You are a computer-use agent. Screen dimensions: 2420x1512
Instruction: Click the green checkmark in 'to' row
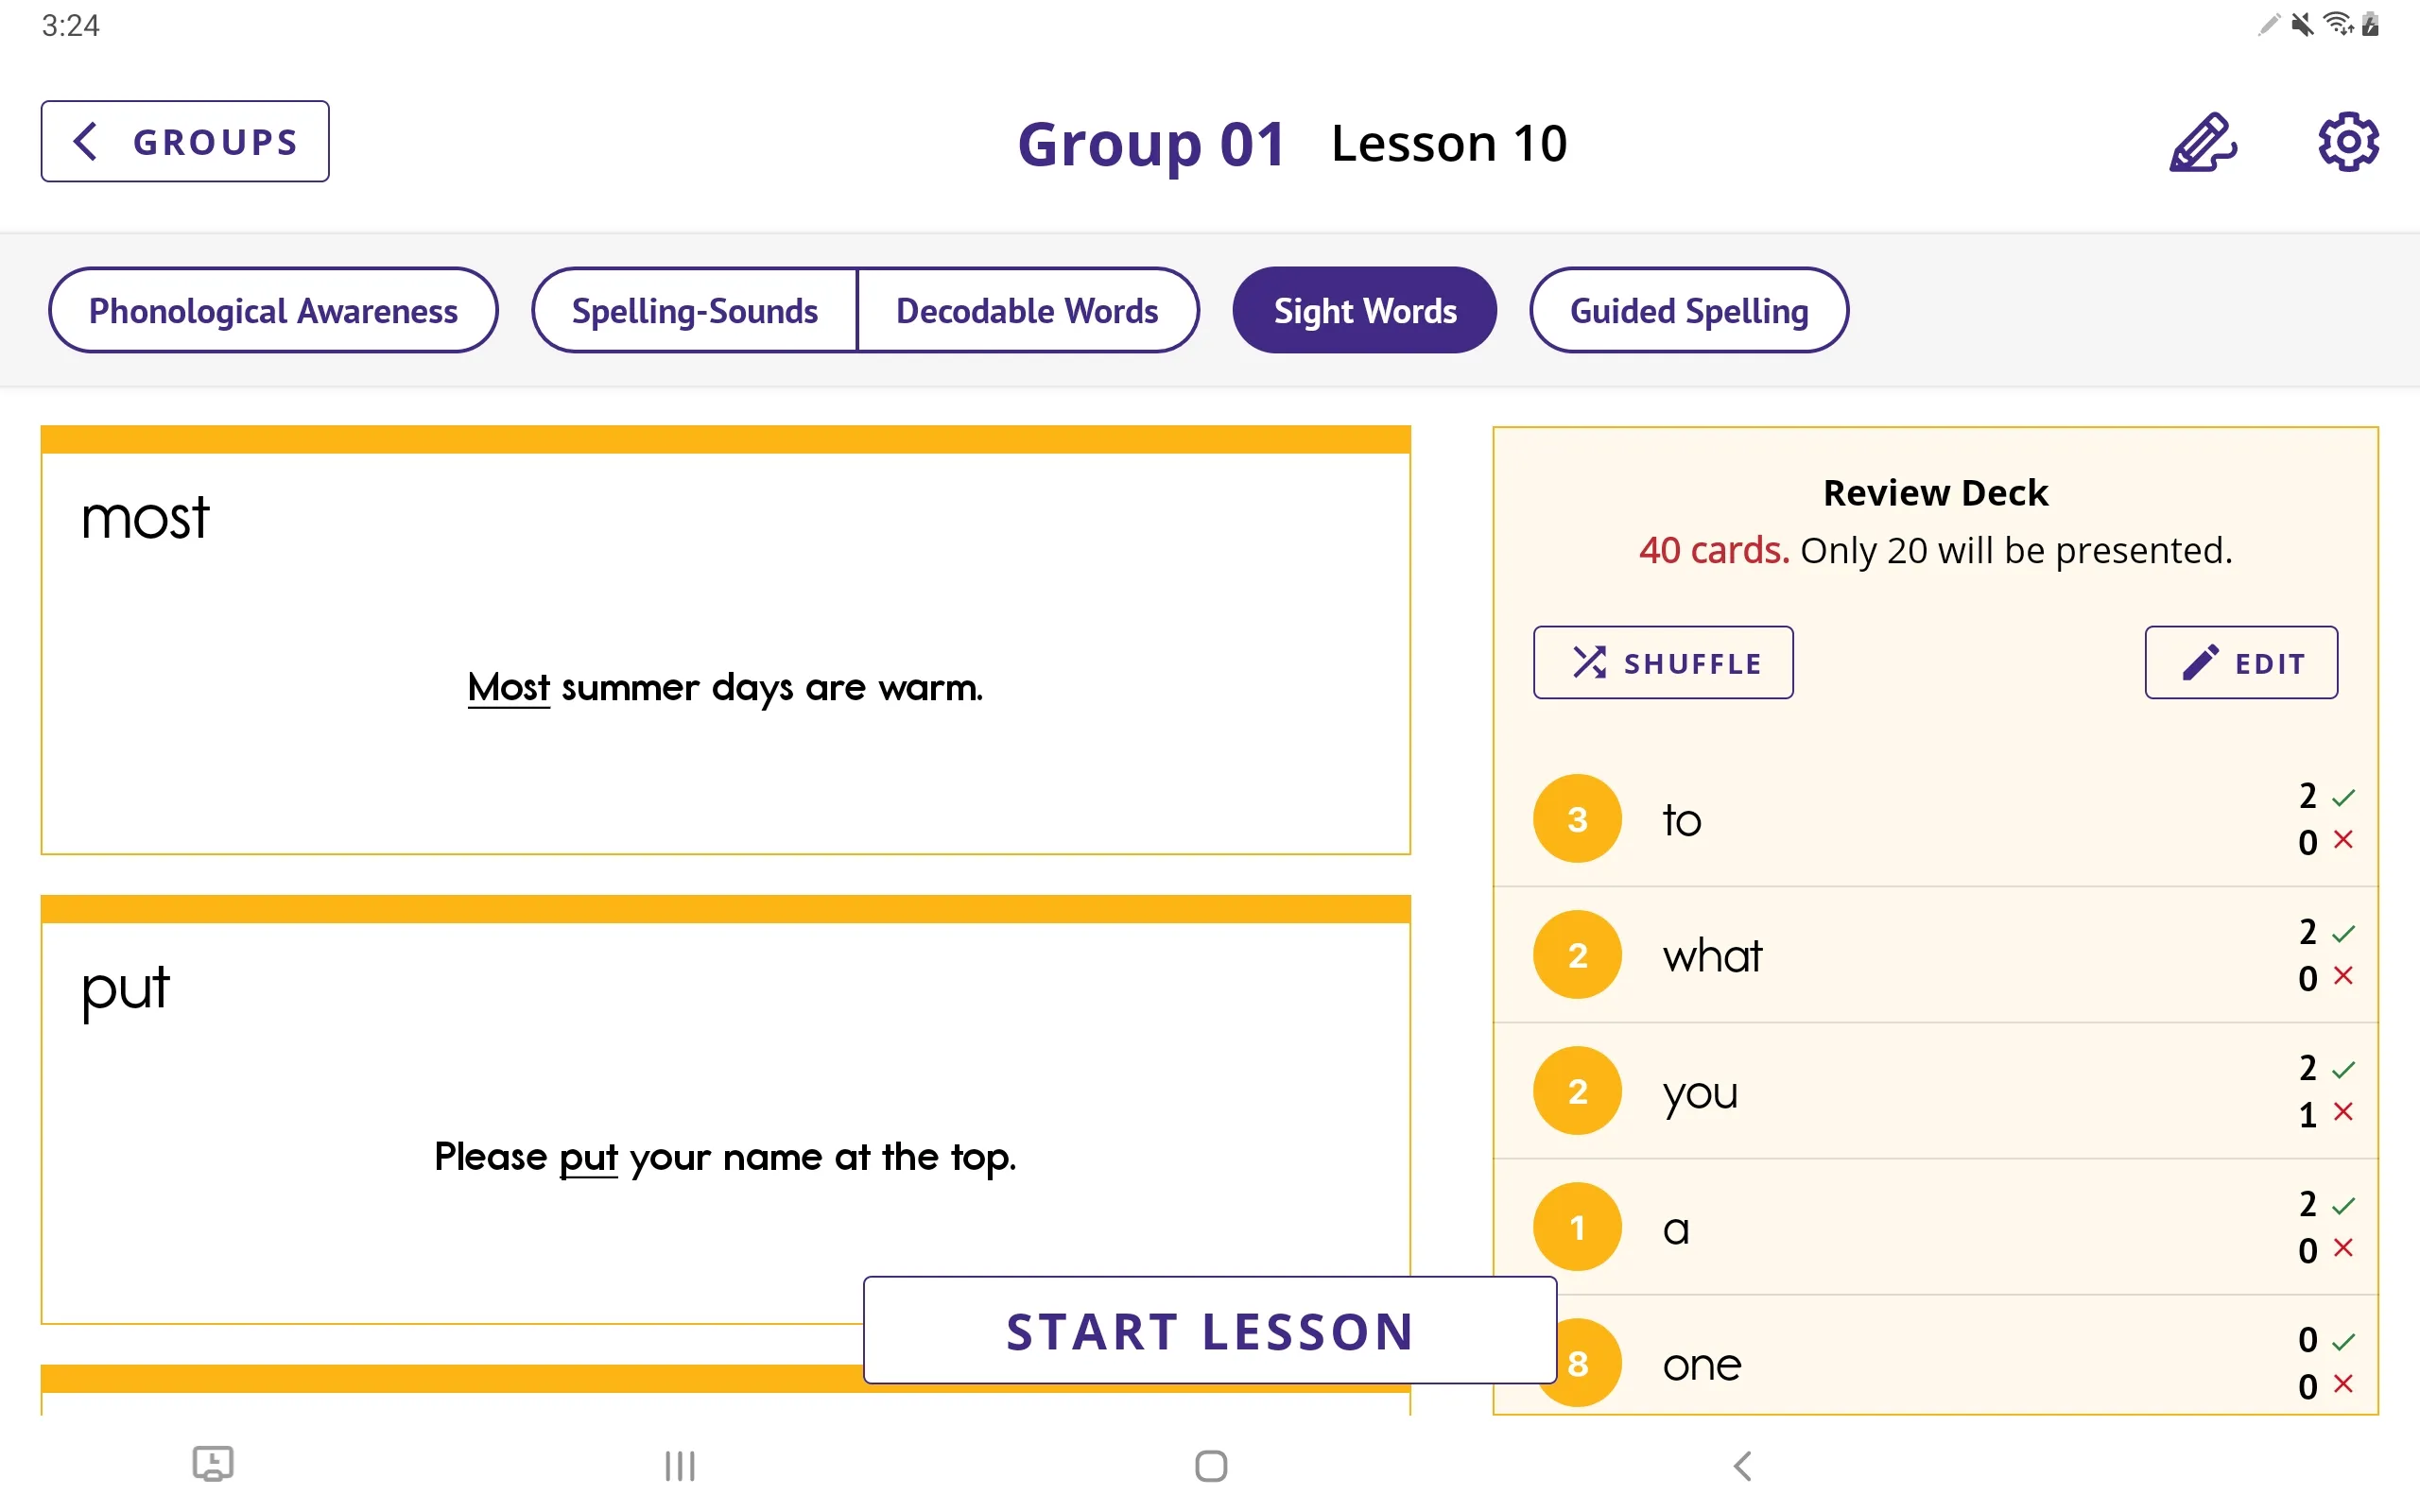[x=2344, y=797]
